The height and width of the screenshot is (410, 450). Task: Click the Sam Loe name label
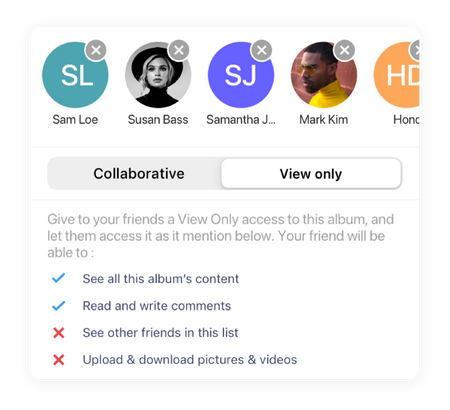75,120
